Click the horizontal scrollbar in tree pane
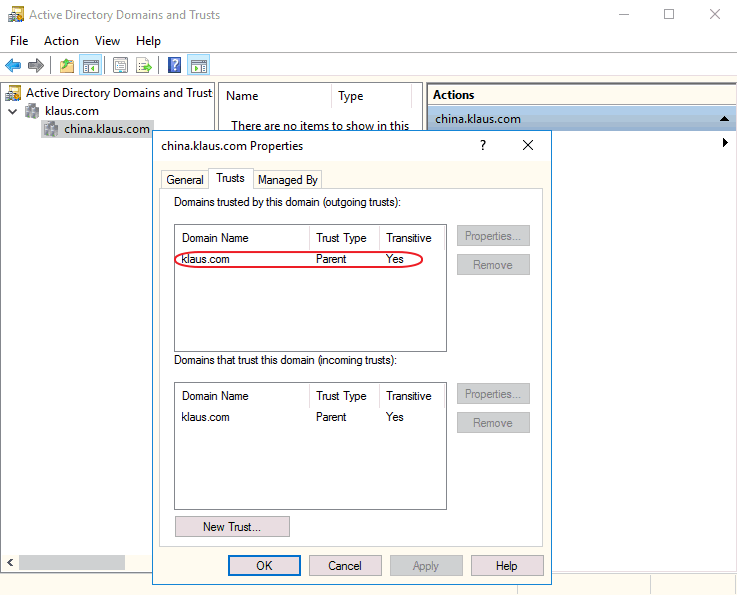The height and width of the screenshot is (595, 737). tap(72, 563)
